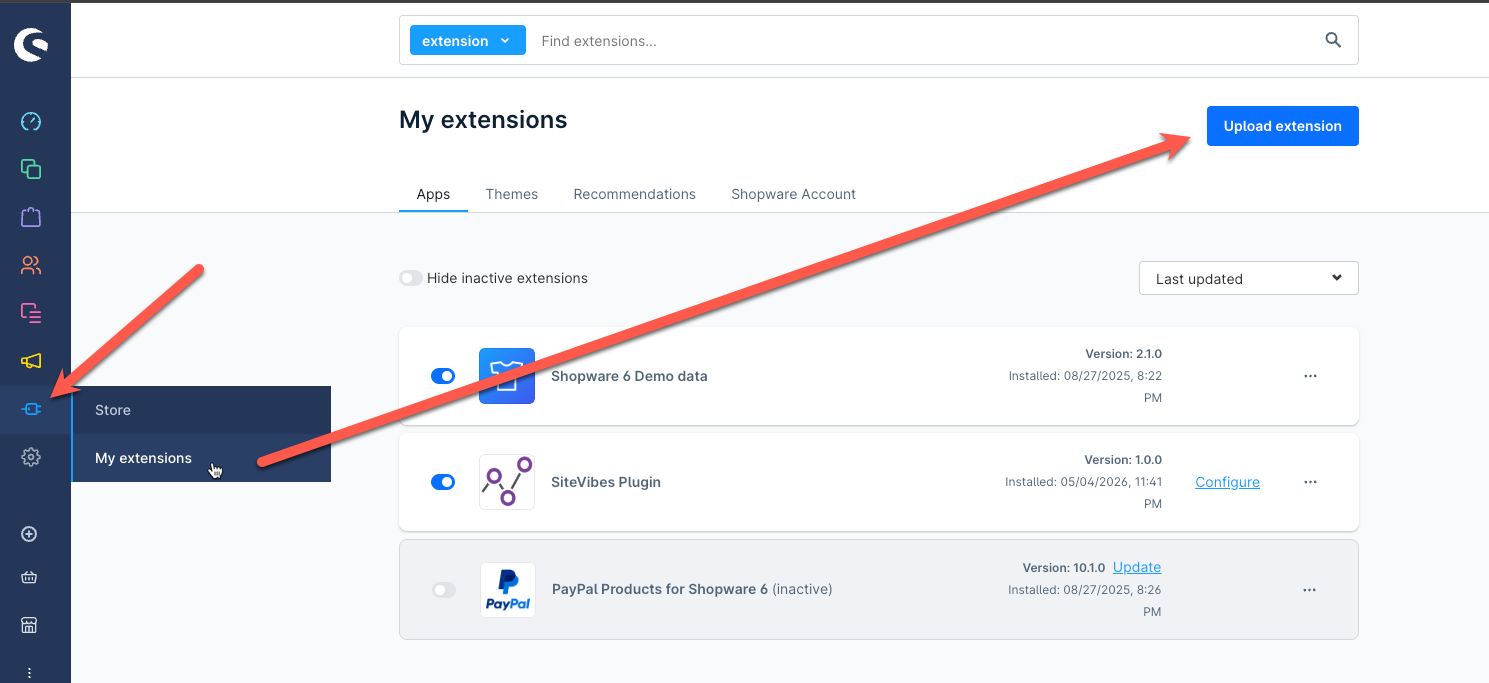Open the Content layout icon in sidebar

(x=31, y=313)
